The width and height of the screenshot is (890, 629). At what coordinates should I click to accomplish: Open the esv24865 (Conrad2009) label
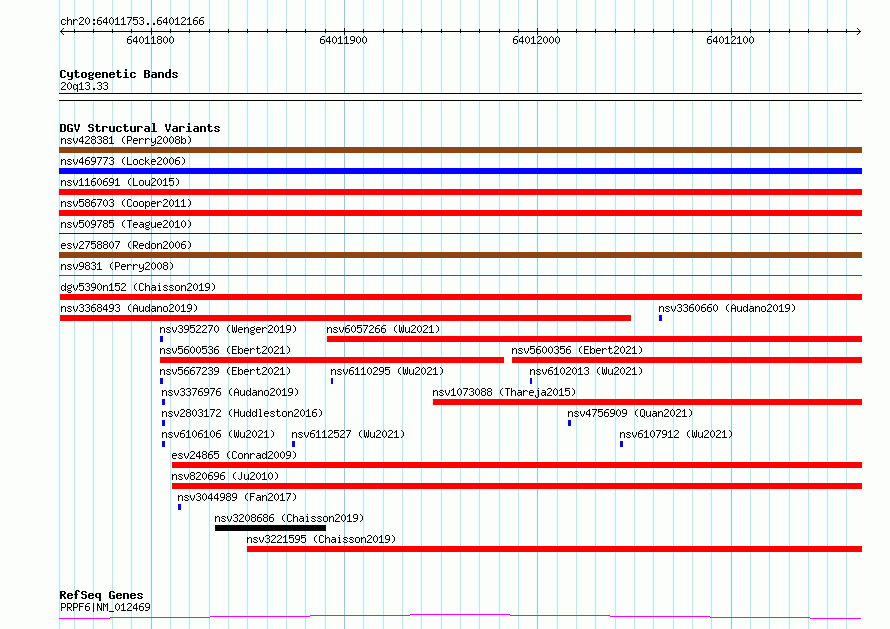pos(234,455)
